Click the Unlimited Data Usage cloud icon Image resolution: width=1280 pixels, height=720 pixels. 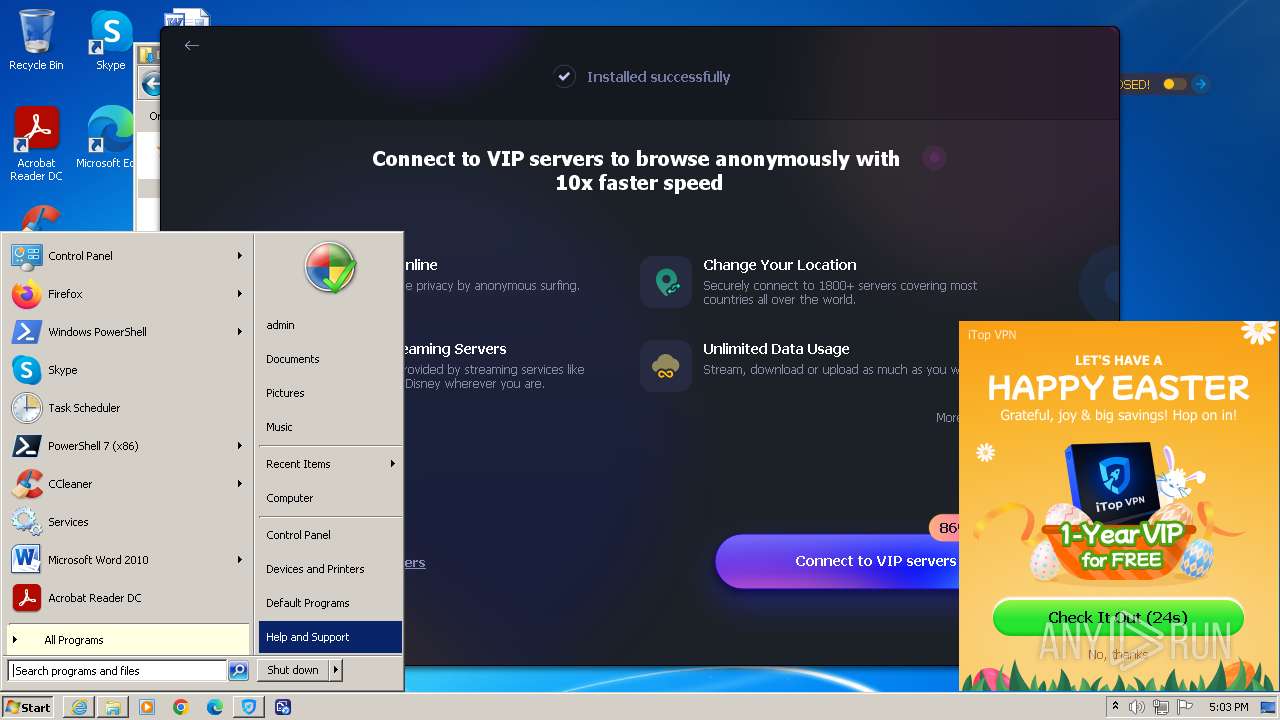[x=666, y=366]
